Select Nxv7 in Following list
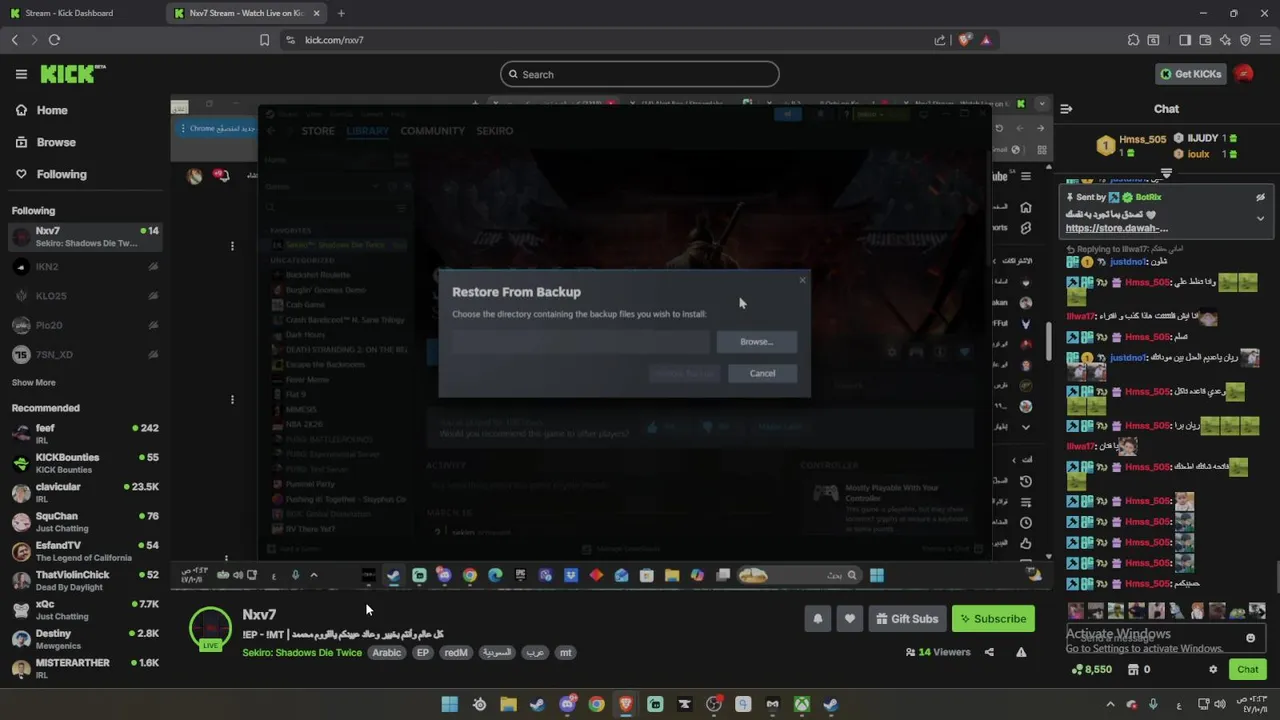The image size is (1280, 720). click(x=85, y=237)
